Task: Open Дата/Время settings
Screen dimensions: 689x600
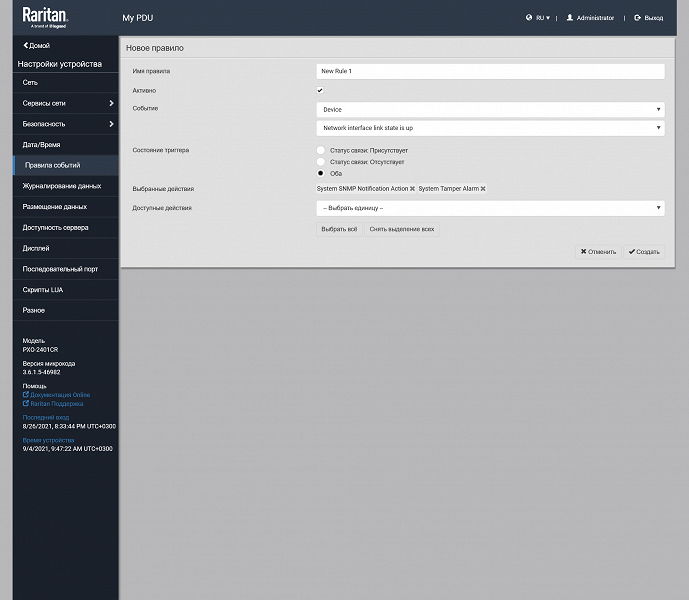Action: (x=66, y=145)
